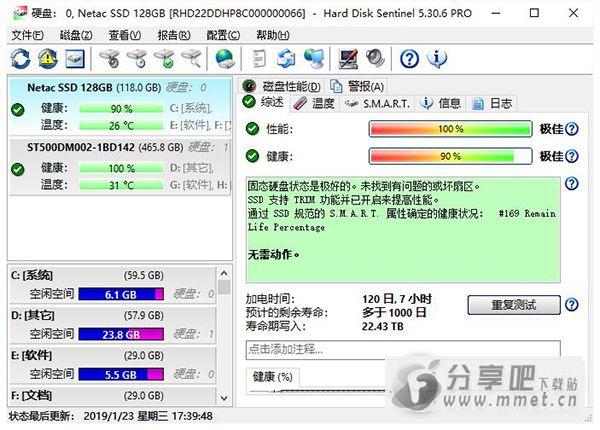
Task: Click the C: free space 6.1 GB bar
Action: (x=121, y=294)
